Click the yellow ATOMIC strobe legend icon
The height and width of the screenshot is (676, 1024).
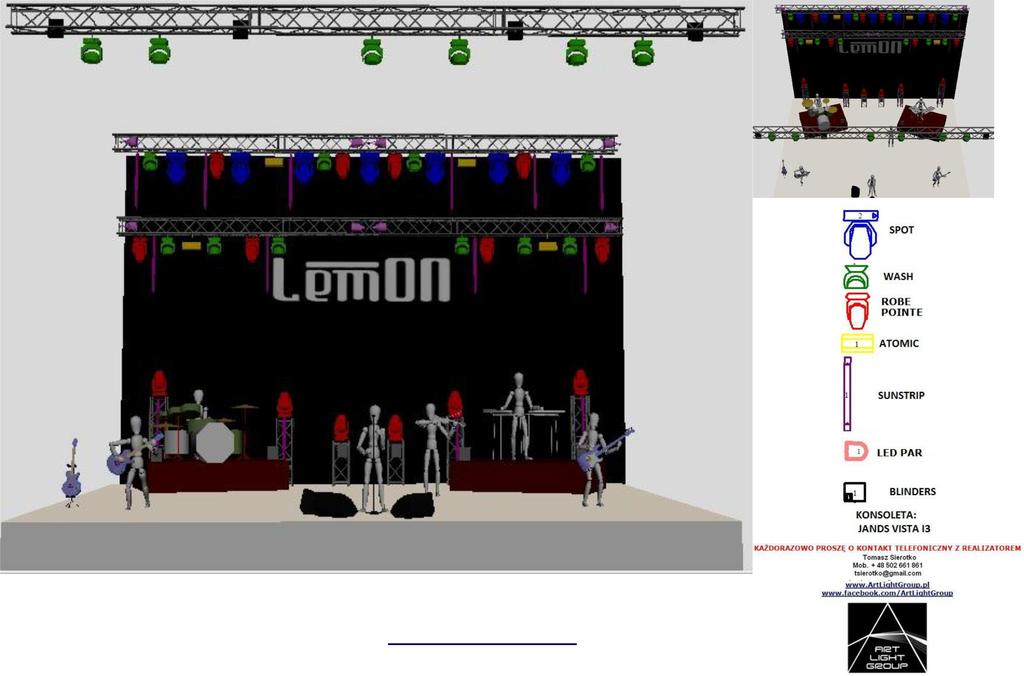[857, 344]
